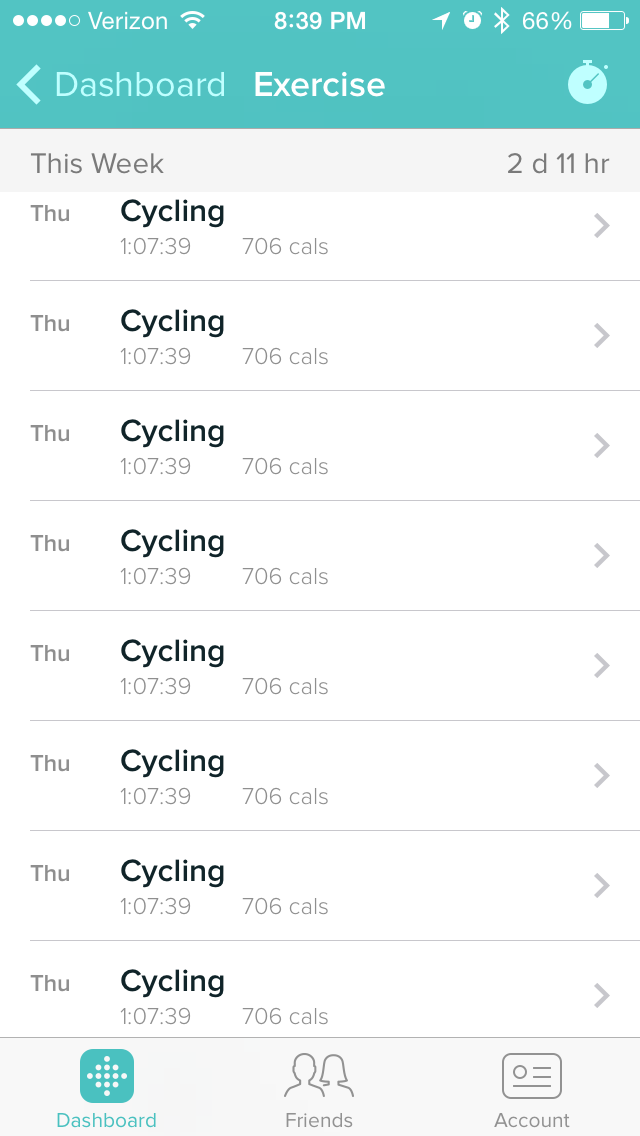Tap the back arrow chevron in the header
This screenshot has height=1136, width=640.
(30, 85)
